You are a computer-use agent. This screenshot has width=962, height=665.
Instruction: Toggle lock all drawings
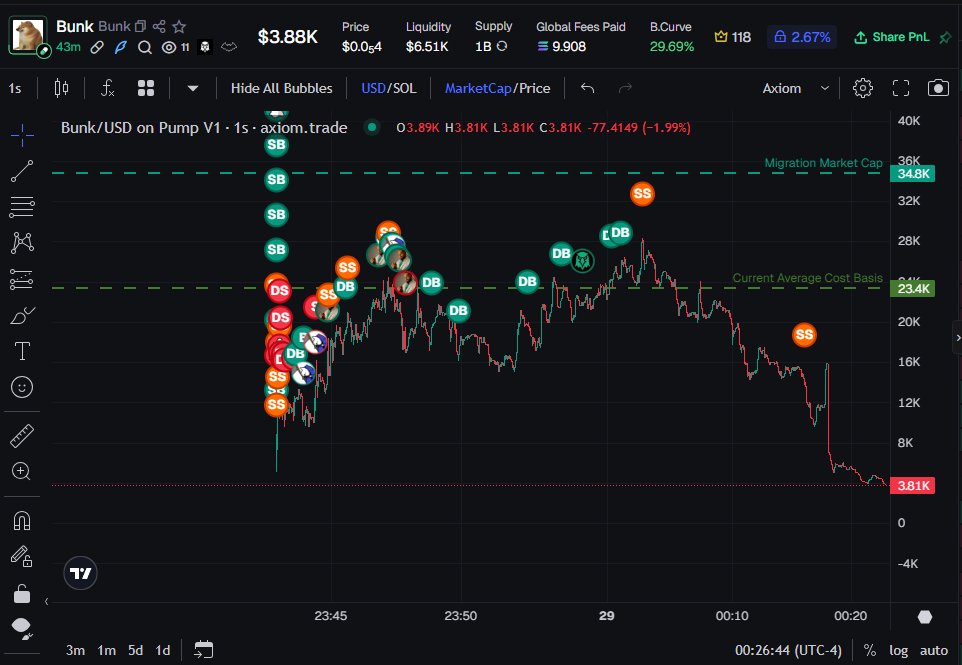point(22,593)
